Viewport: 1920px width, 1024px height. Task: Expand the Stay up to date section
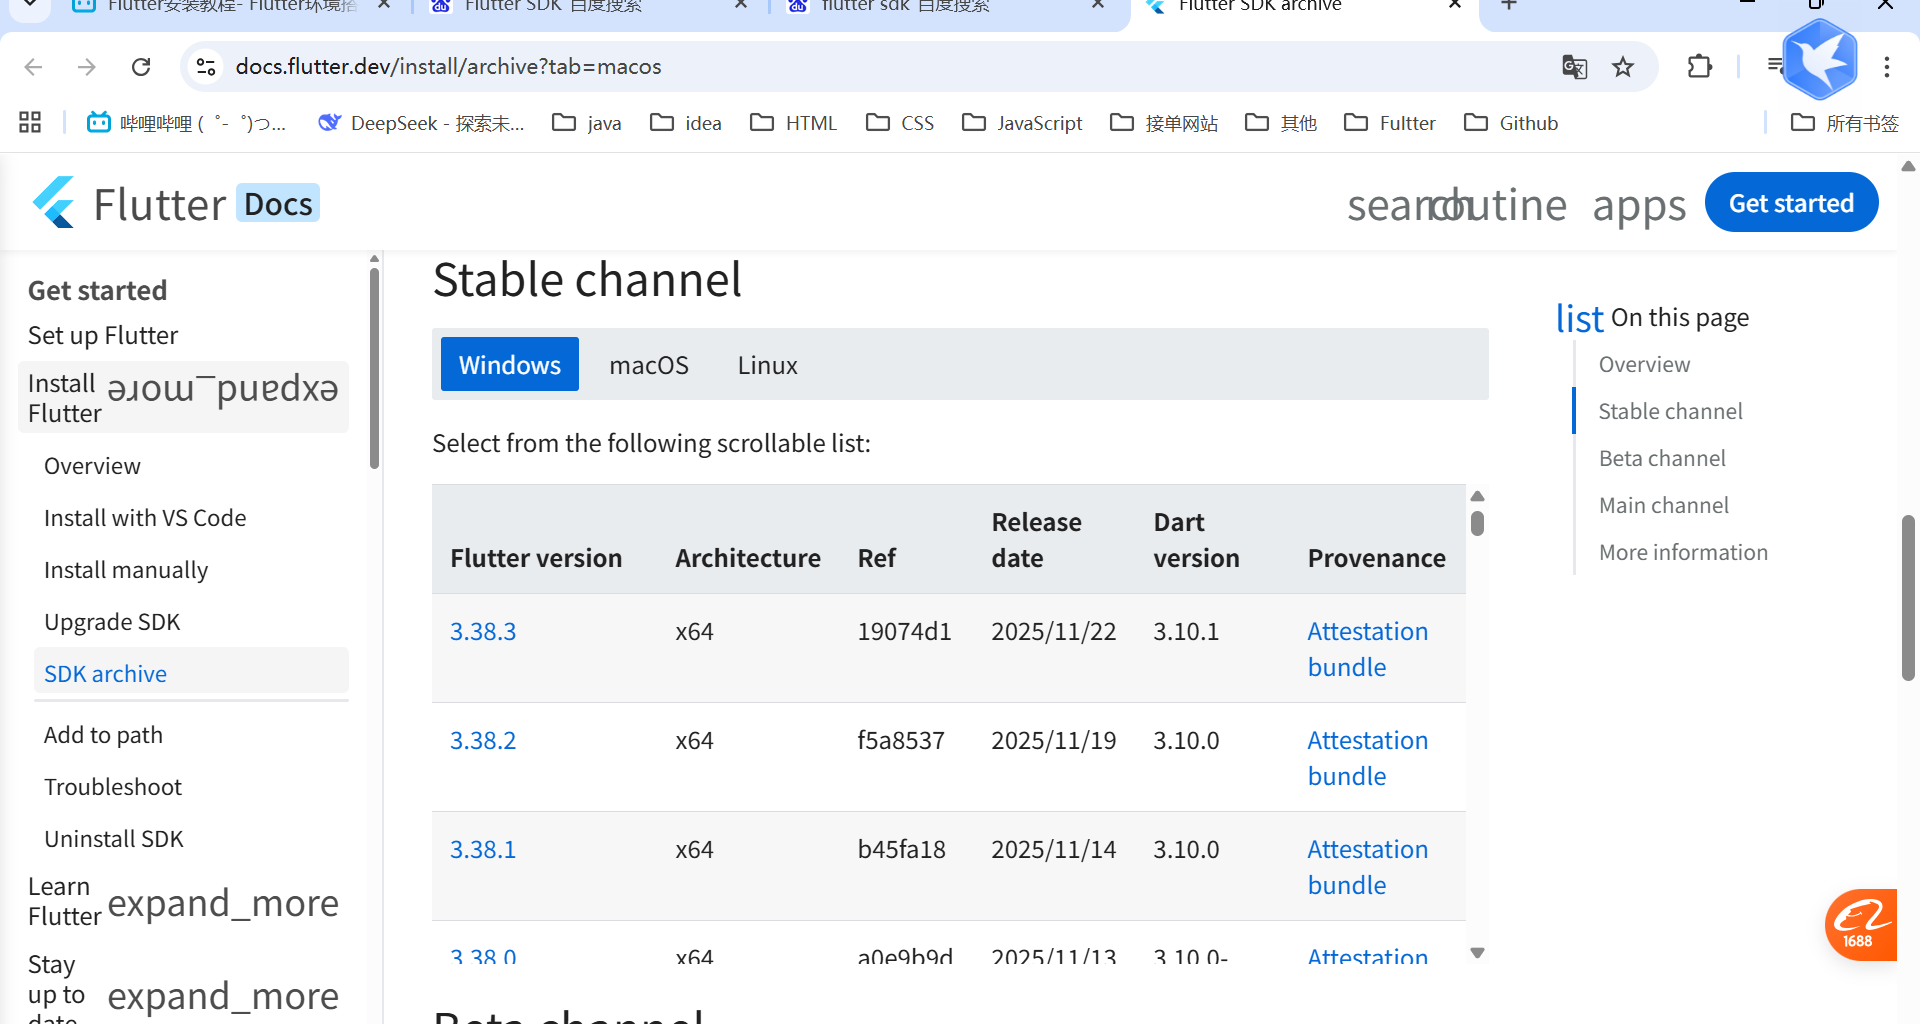[222, 996]
